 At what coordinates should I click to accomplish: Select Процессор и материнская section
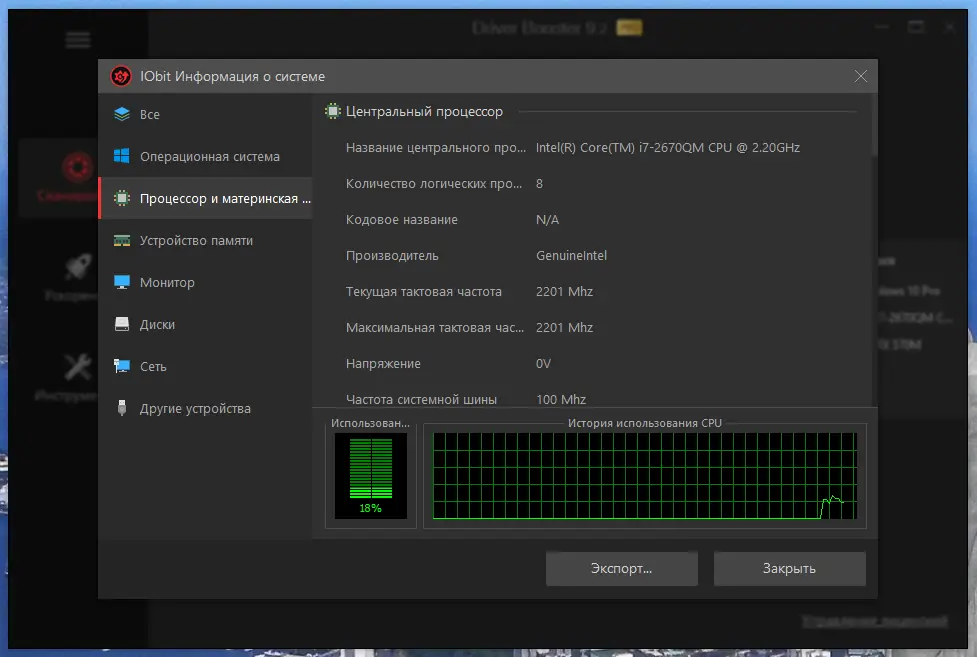(x=205, y=198)
